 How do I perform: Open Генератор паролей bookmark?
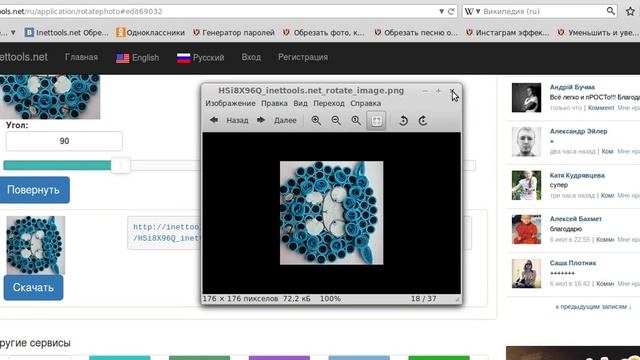[x=234, y=32]
